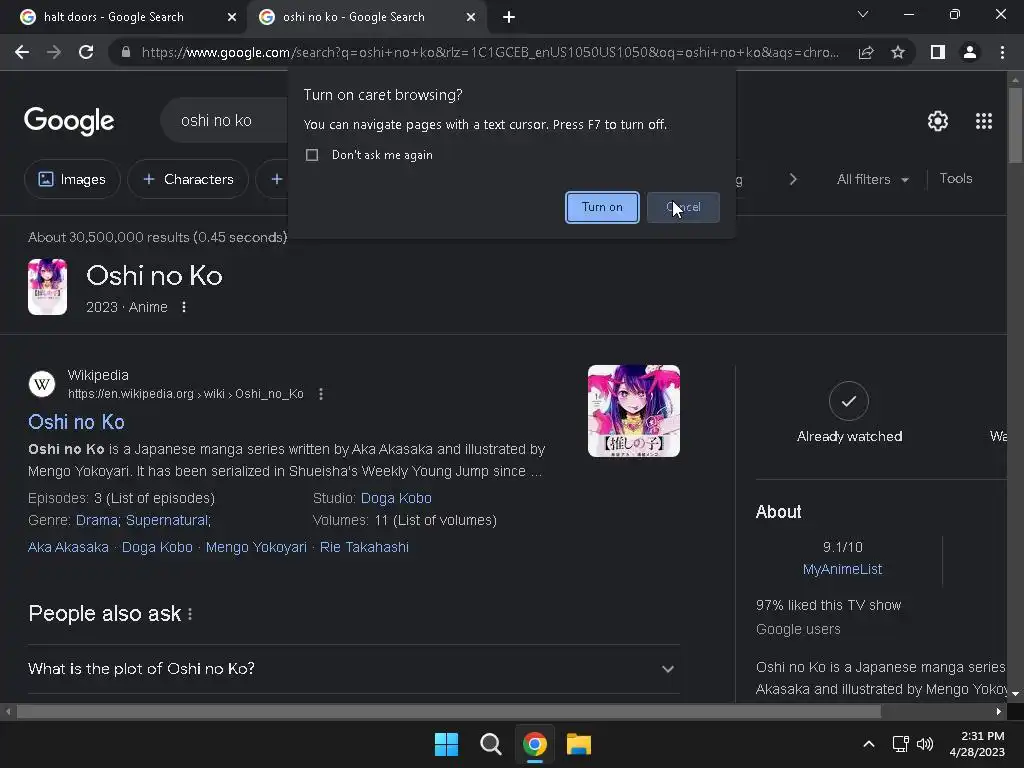Viewport: 1024px width, 768px height.
Task: Open the Oshi no Ko Wikipedia link
Action: pyautogui.click(x=76, y=422)
